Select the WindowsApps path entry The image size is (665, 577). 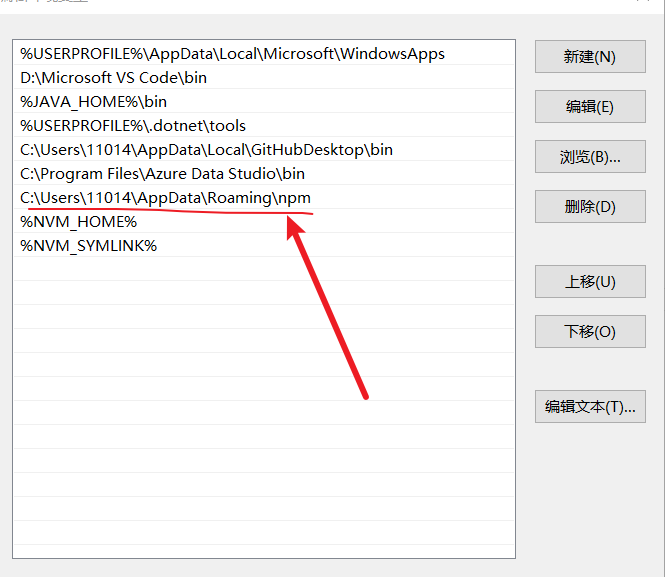pyautogui.click(x=232, y=54)
